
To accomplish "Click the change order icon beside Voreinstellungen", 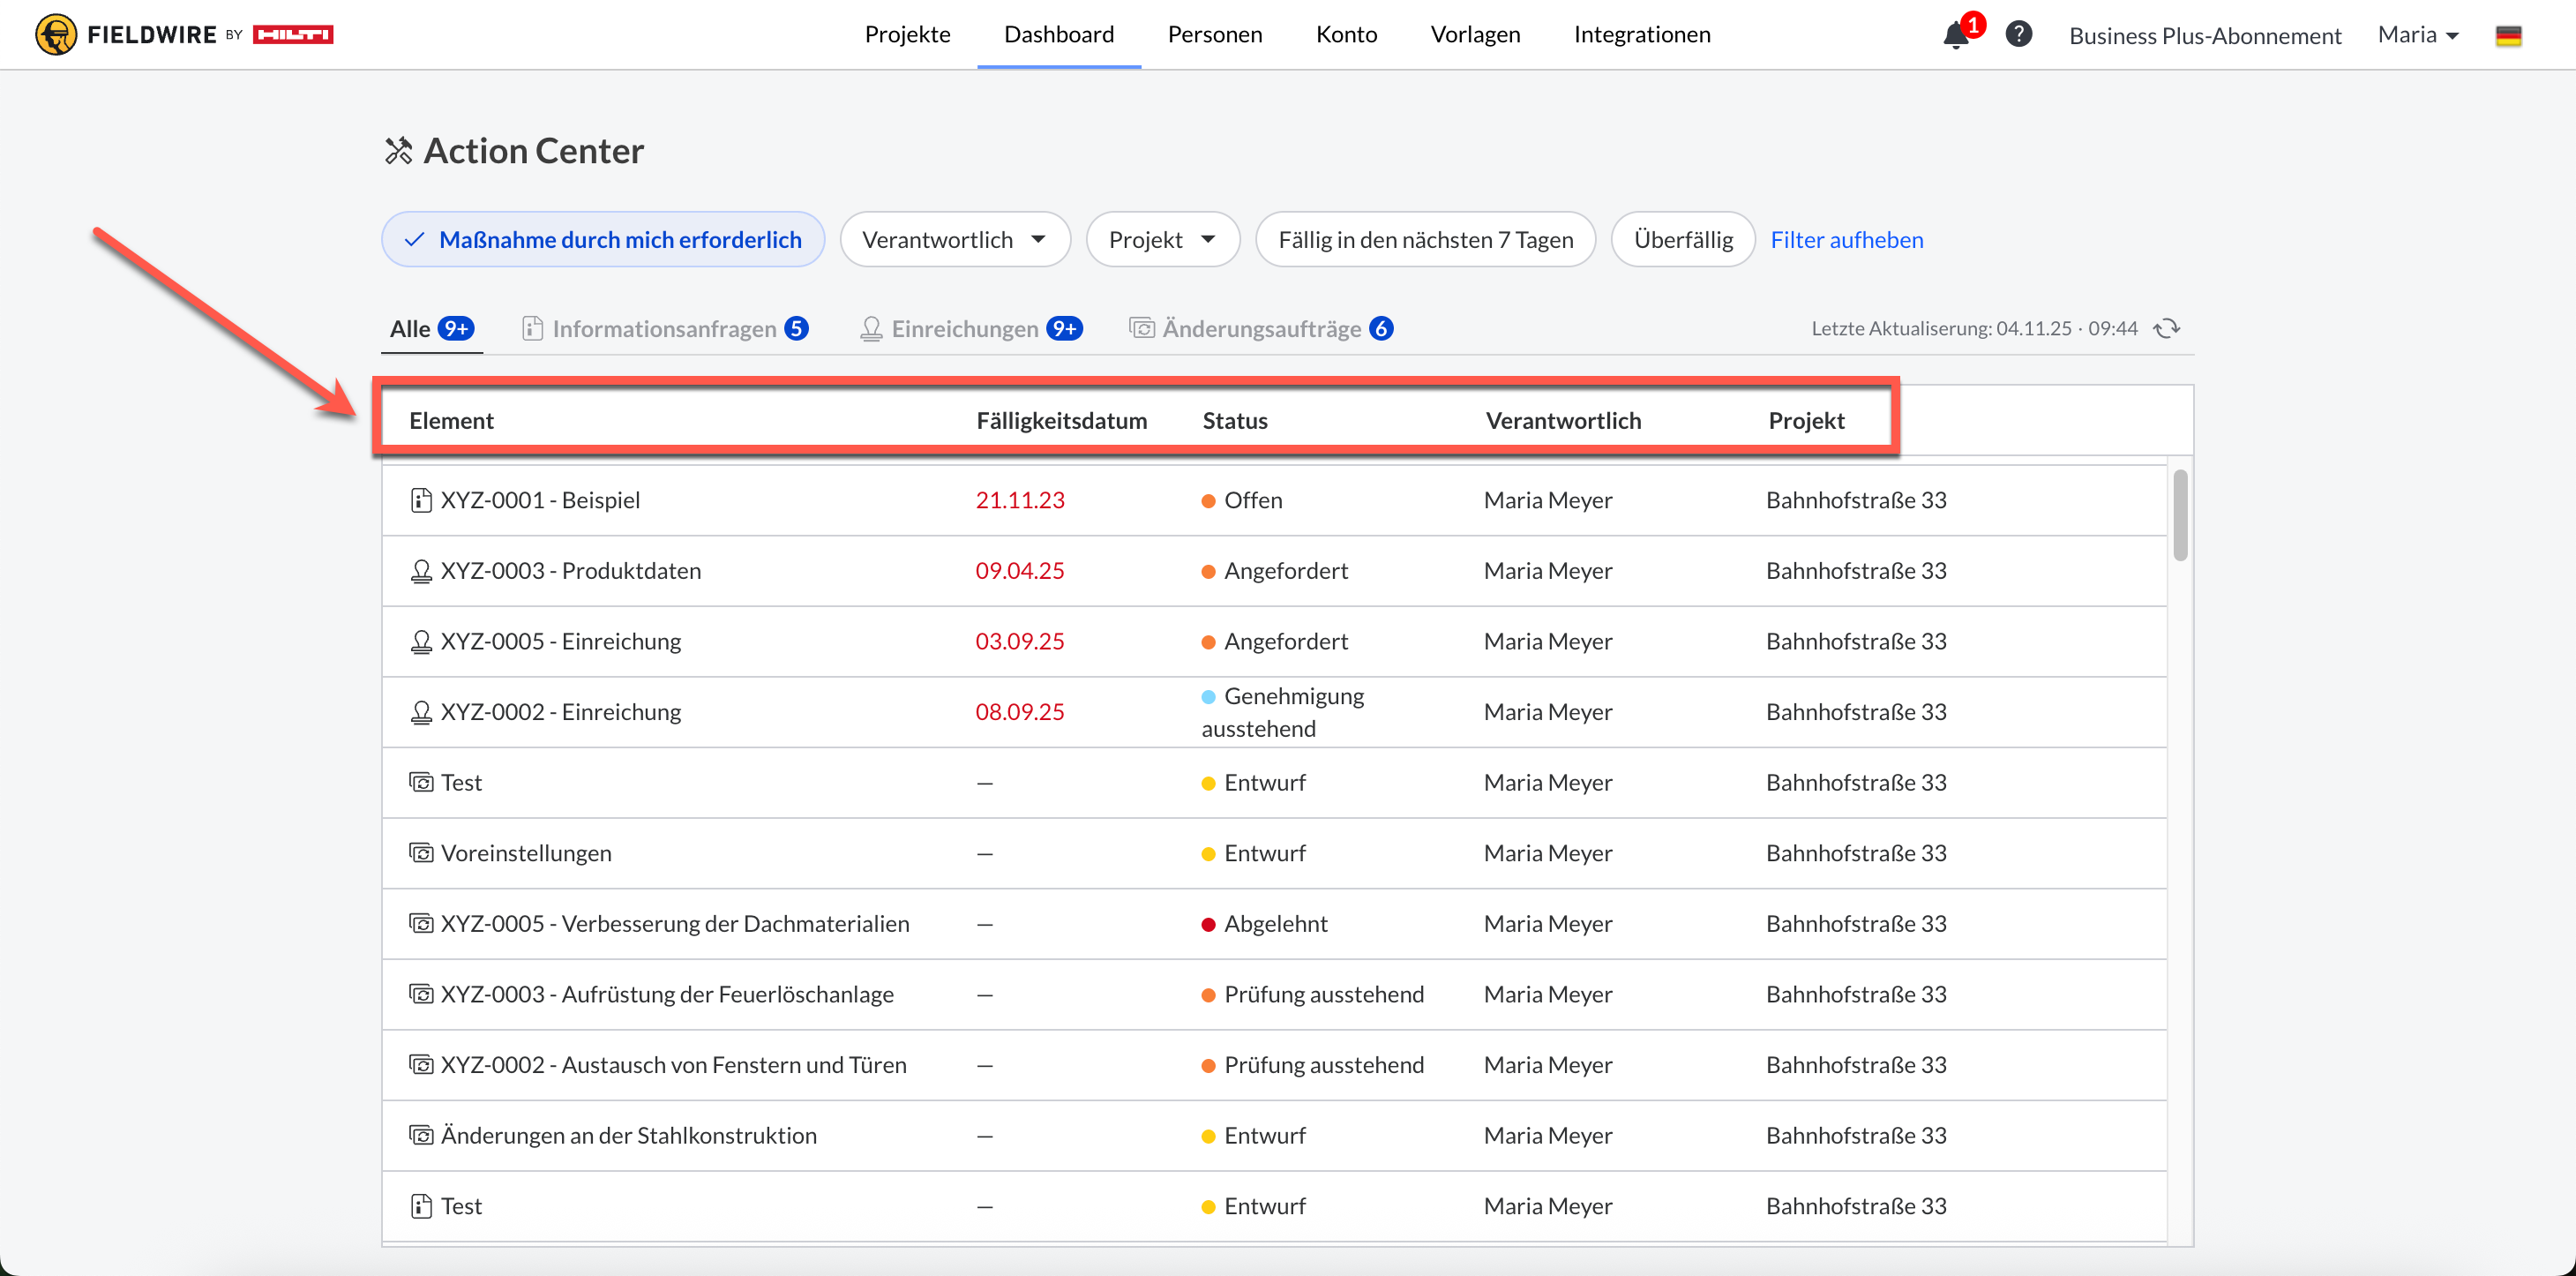I will pyautogui.click(x=421, y=853).
